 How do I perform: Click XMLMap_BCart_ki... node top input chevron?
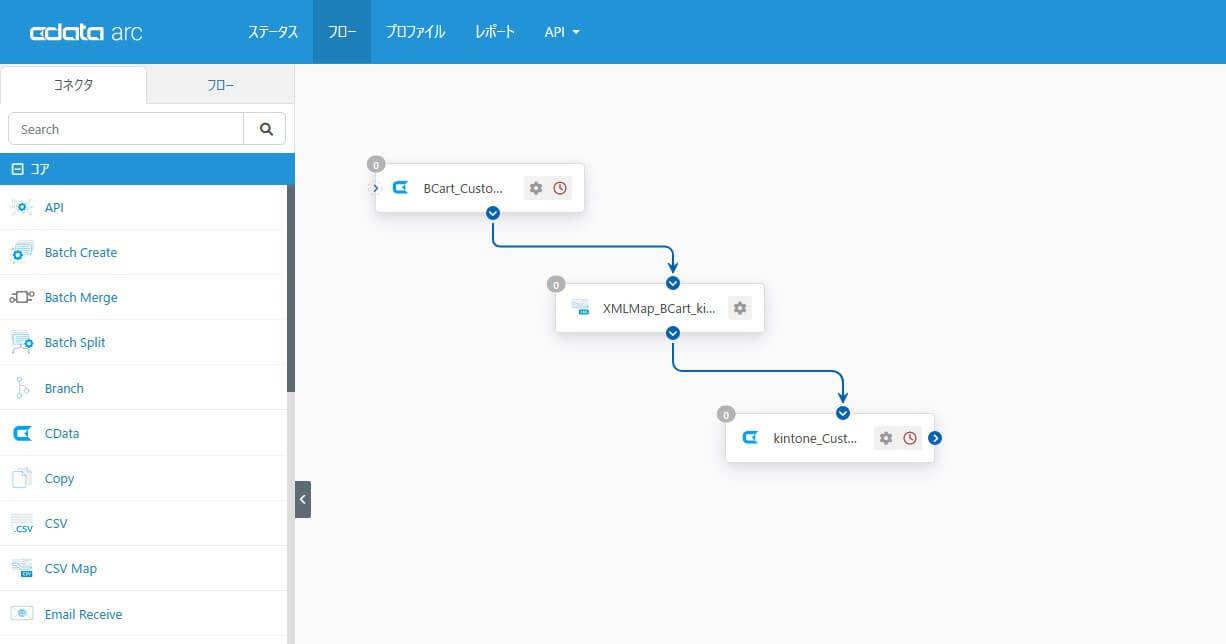(673, 283)
